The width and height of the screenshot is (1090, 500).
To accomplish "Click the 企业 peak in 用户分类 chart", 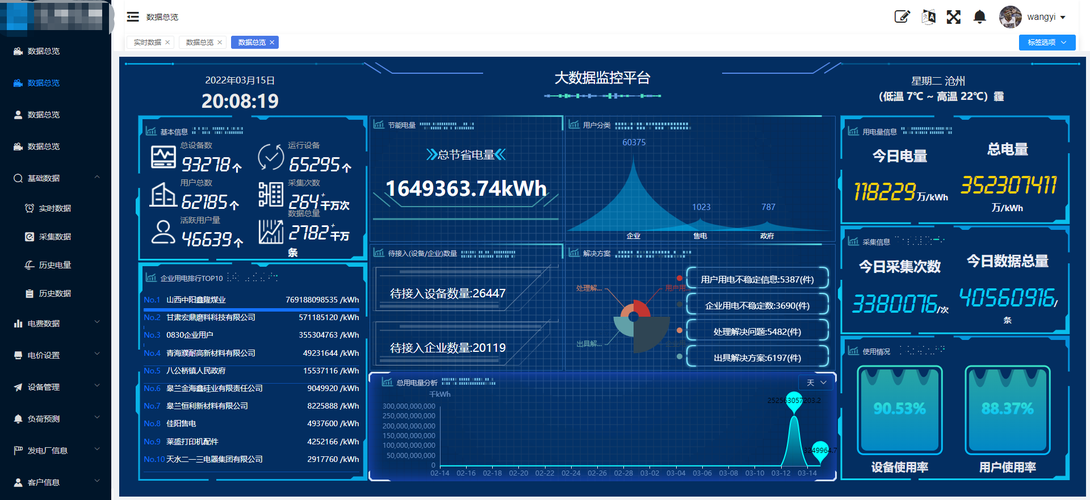I will click(633, 195).
